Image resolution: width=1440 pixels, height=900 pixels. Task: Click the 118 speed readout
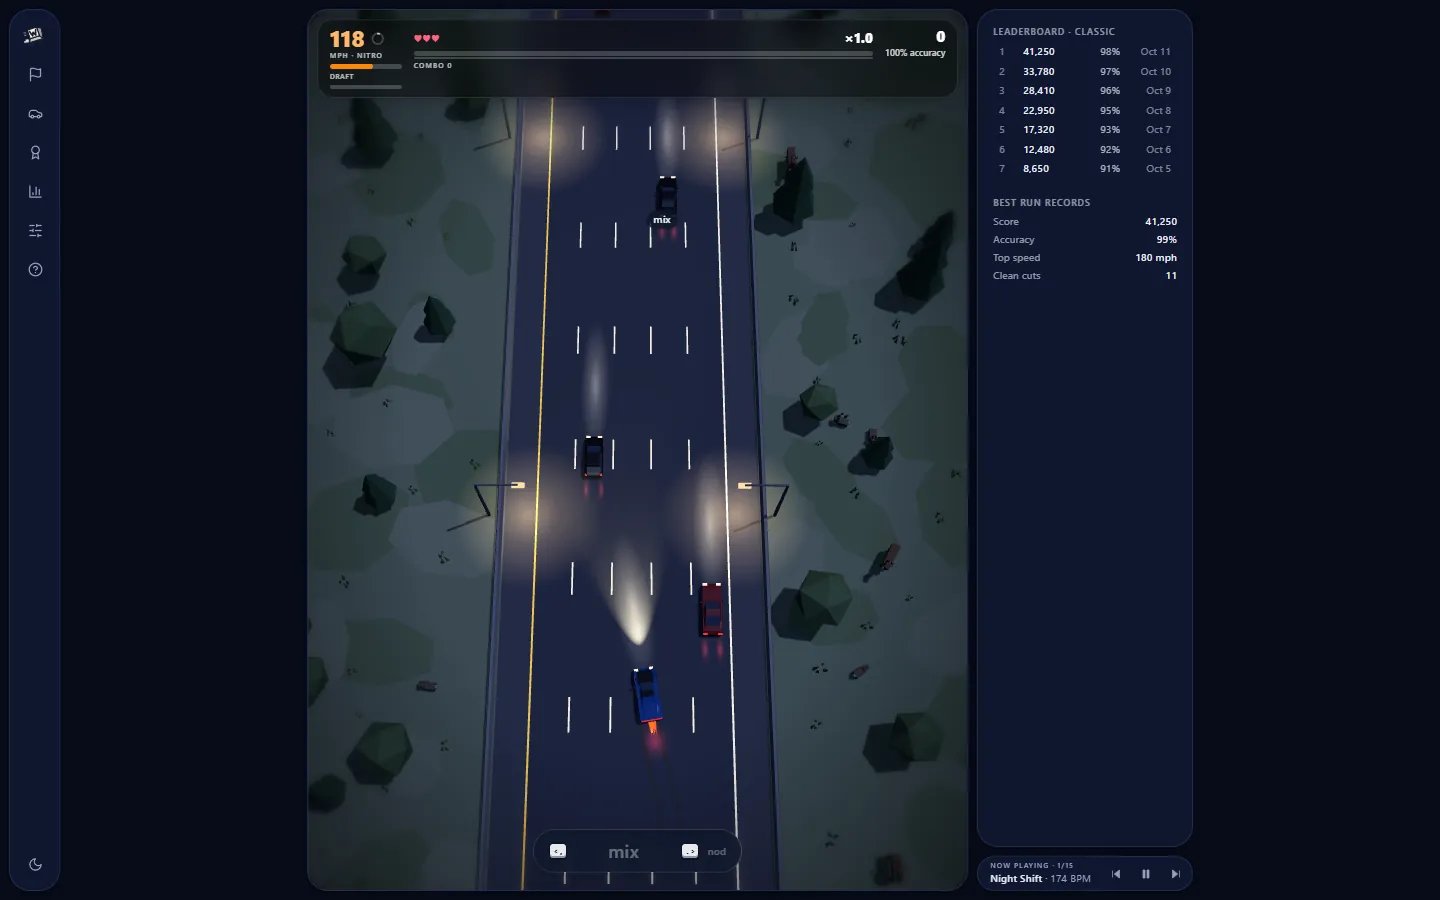[347, 39]
